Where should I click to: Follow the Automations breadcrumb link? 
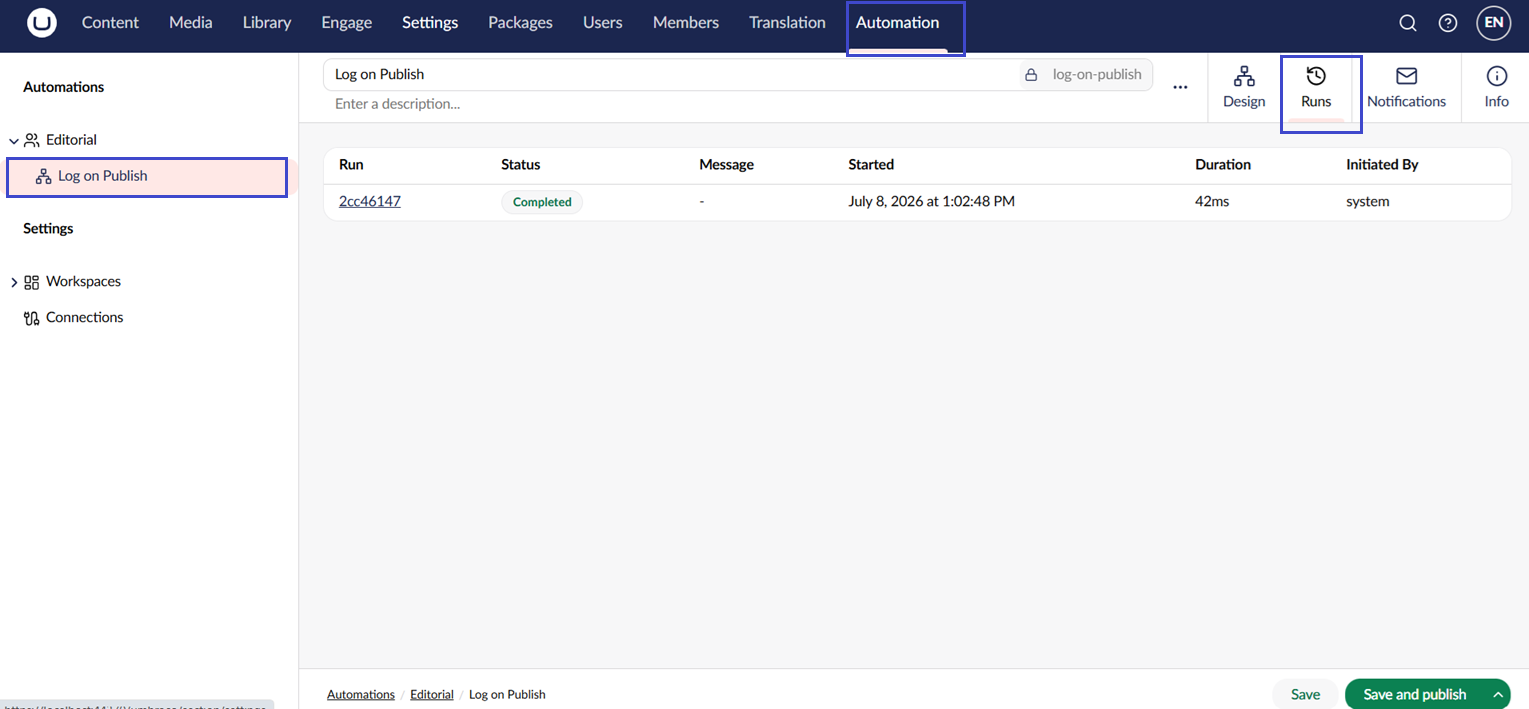pos(361,695)
